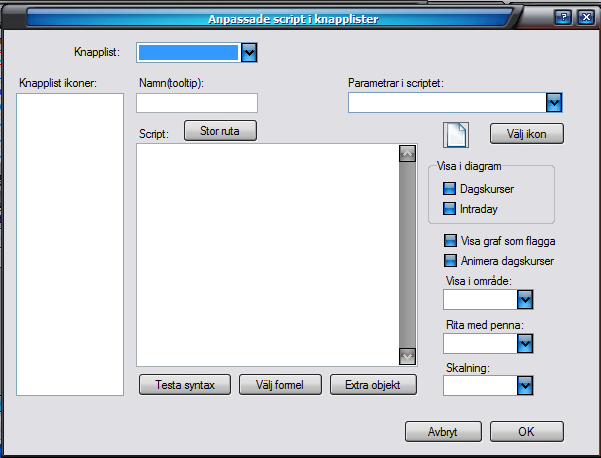This screenshot has width=601, height=458.
Task: Open the Knapplist dropdown
Action: [249, 52]
